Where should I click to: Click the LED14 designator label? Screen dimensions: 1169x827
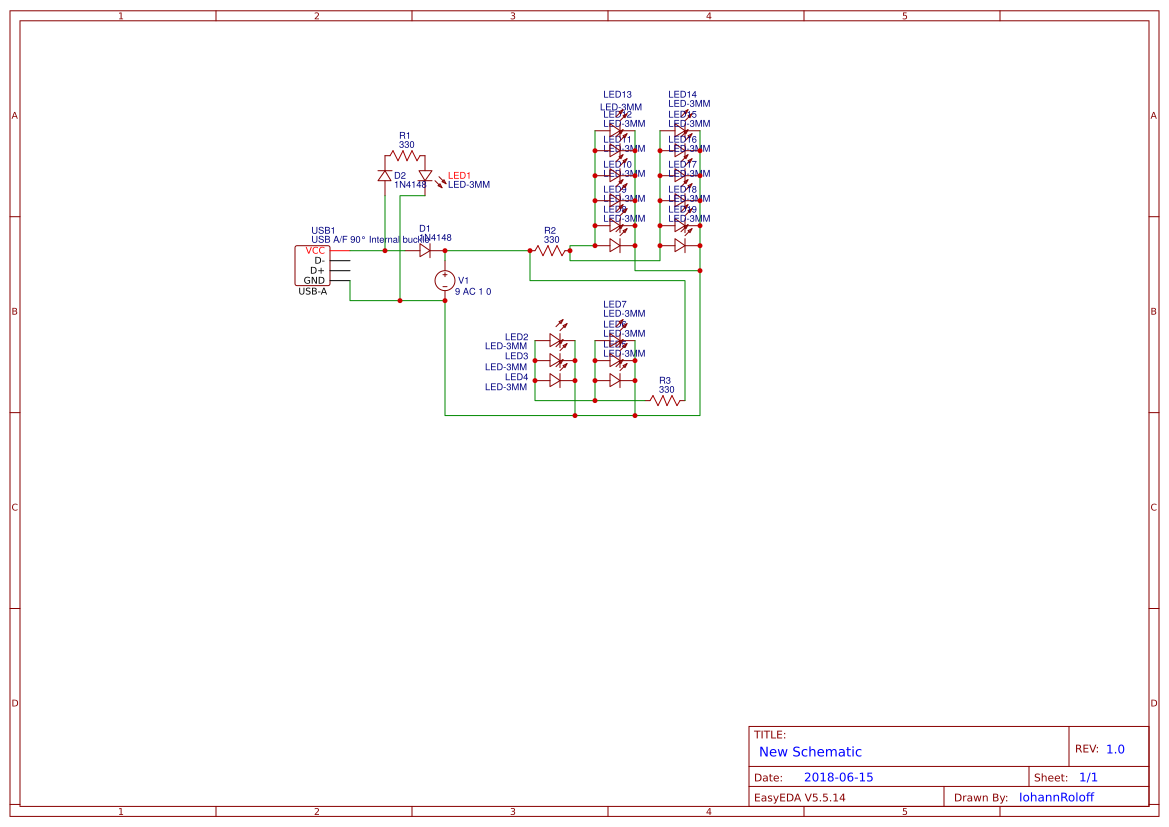683,94
